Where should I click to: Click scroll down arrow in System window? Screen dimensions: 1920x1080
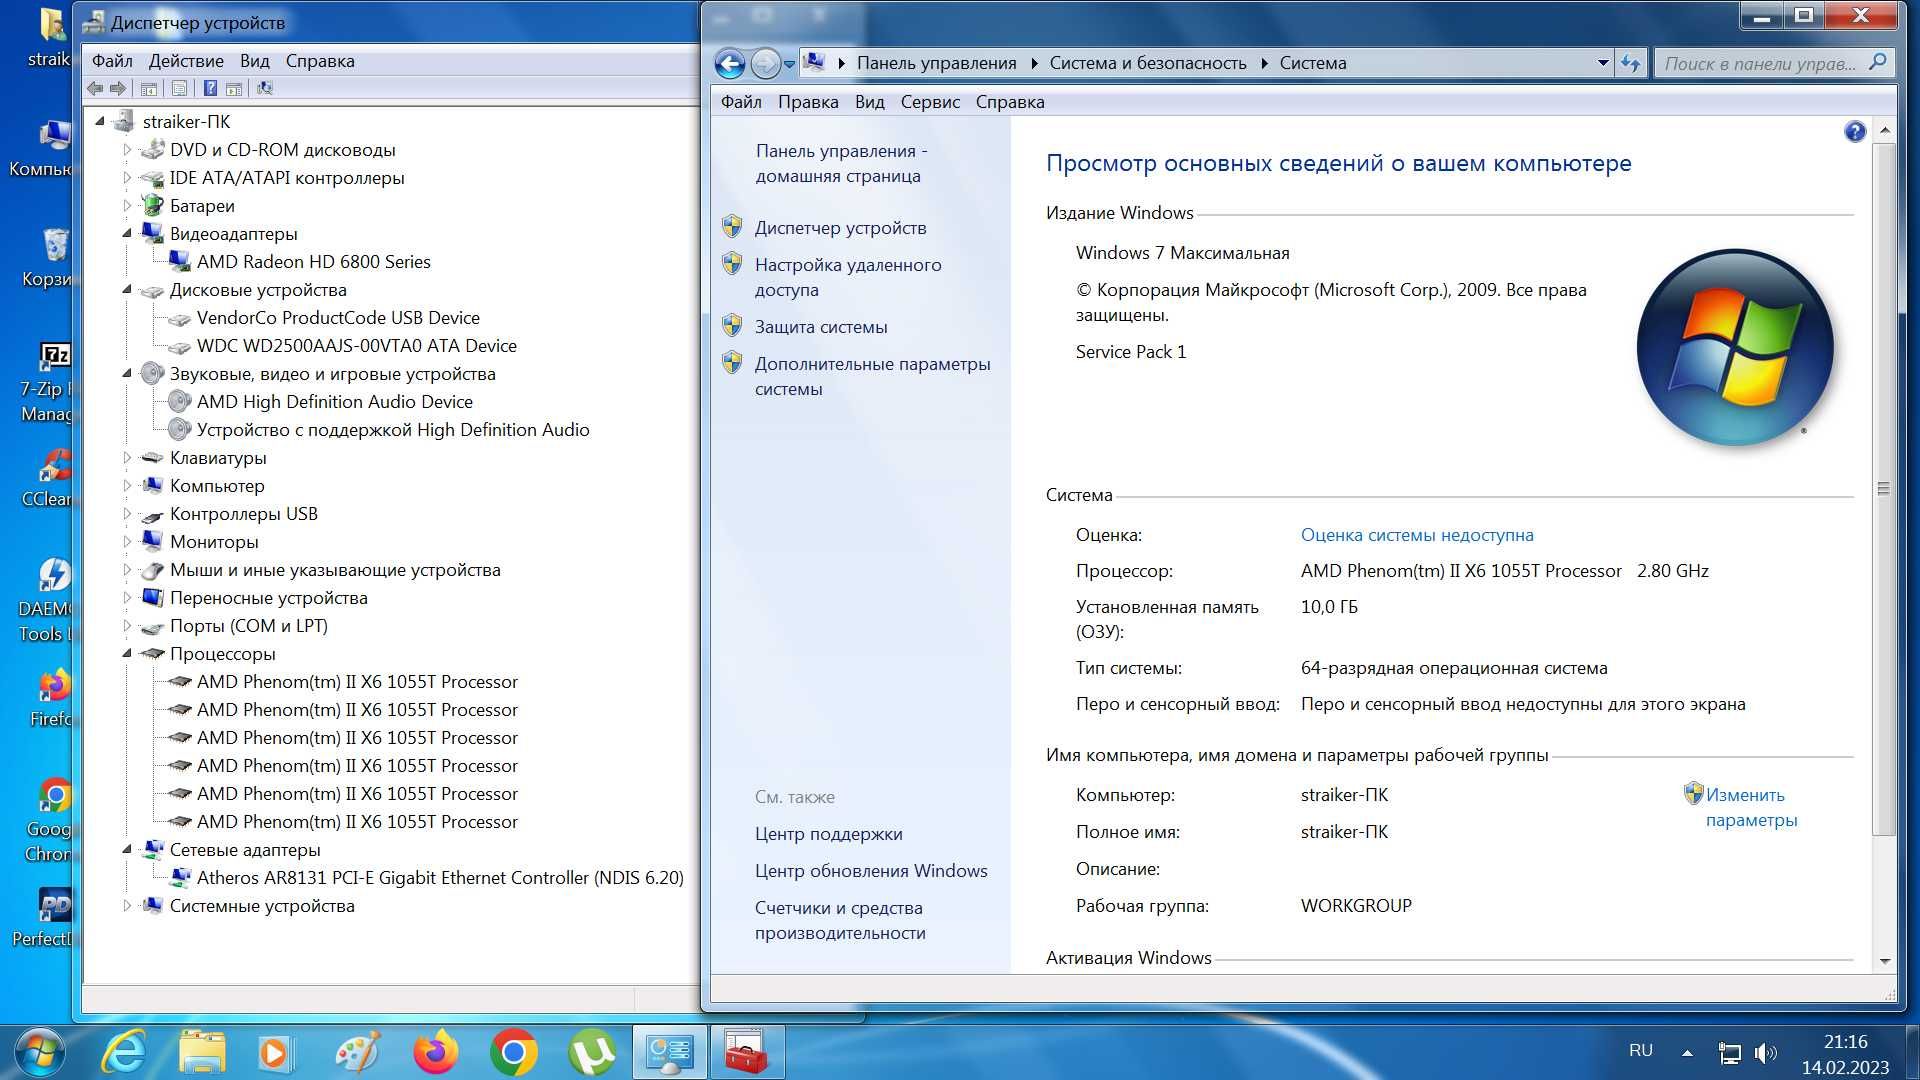(x=1884, y=961)
